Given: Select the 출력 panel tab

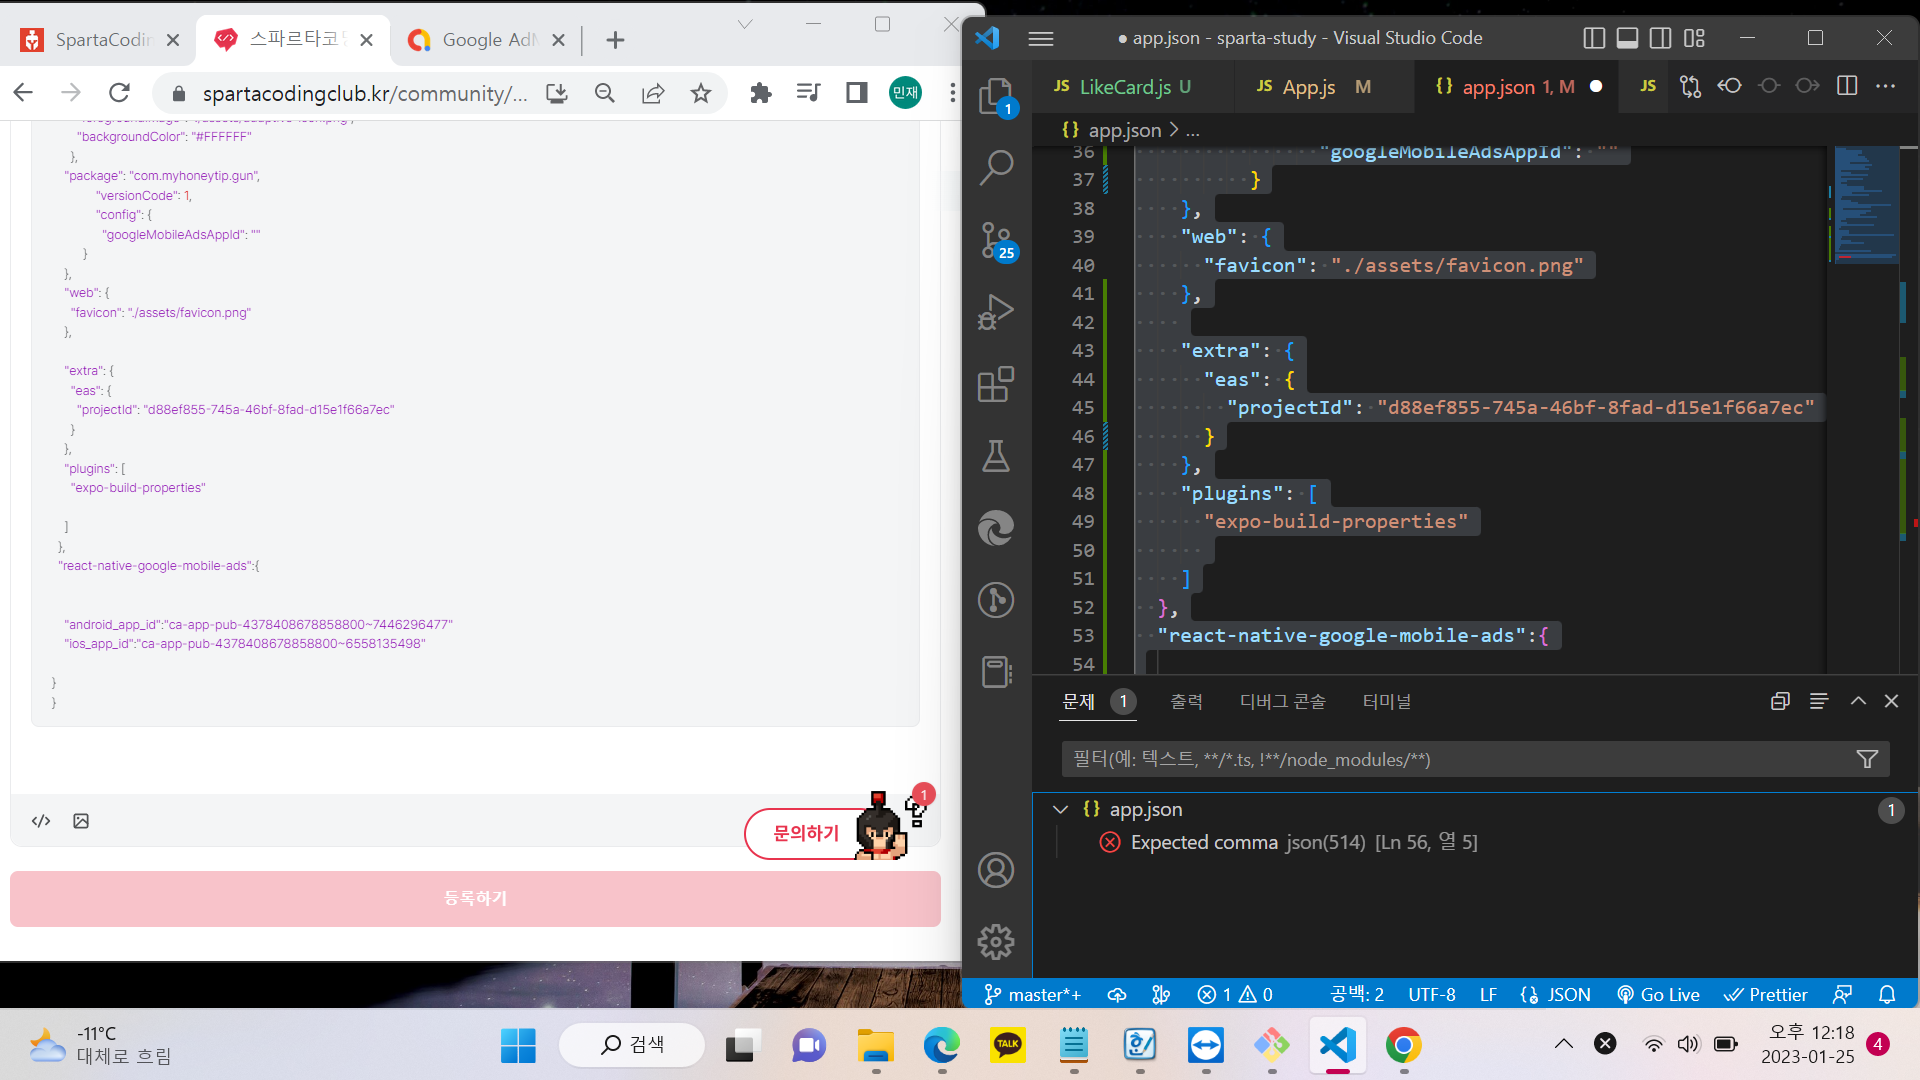Looking at the screenshot, I should [x=1186, y=701].
